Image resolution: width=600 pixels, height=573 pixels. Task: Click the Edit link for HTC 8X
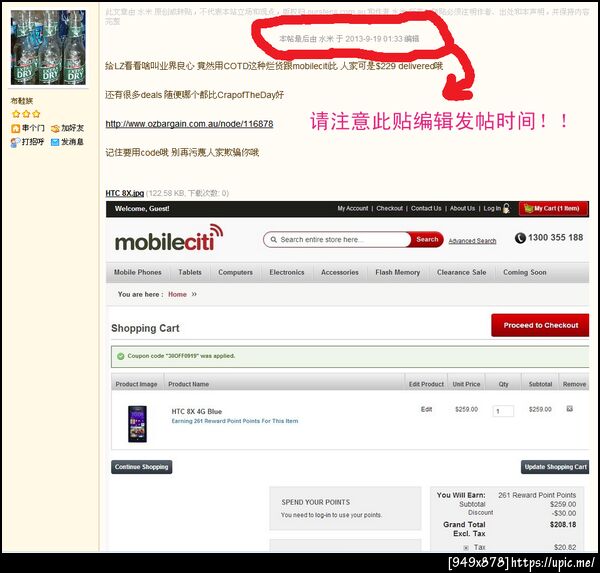tap(426, 410)
